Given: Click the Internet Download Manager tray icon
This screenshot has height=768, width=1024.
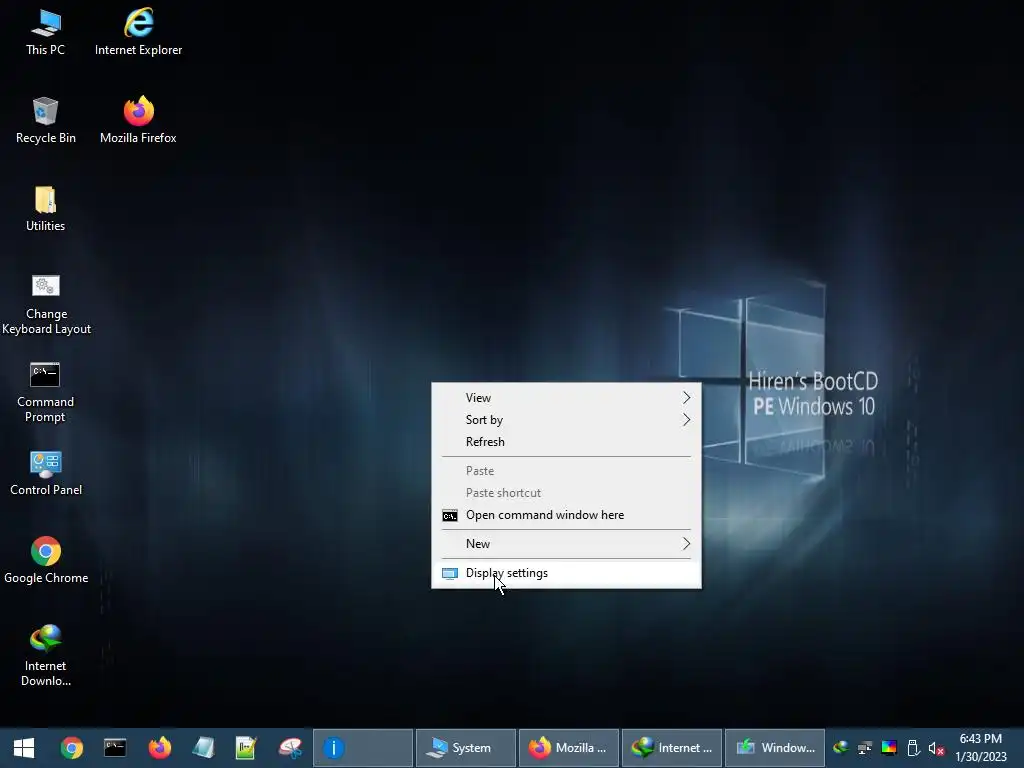Looking at the screenshot, I should click(x=841, y=748).
